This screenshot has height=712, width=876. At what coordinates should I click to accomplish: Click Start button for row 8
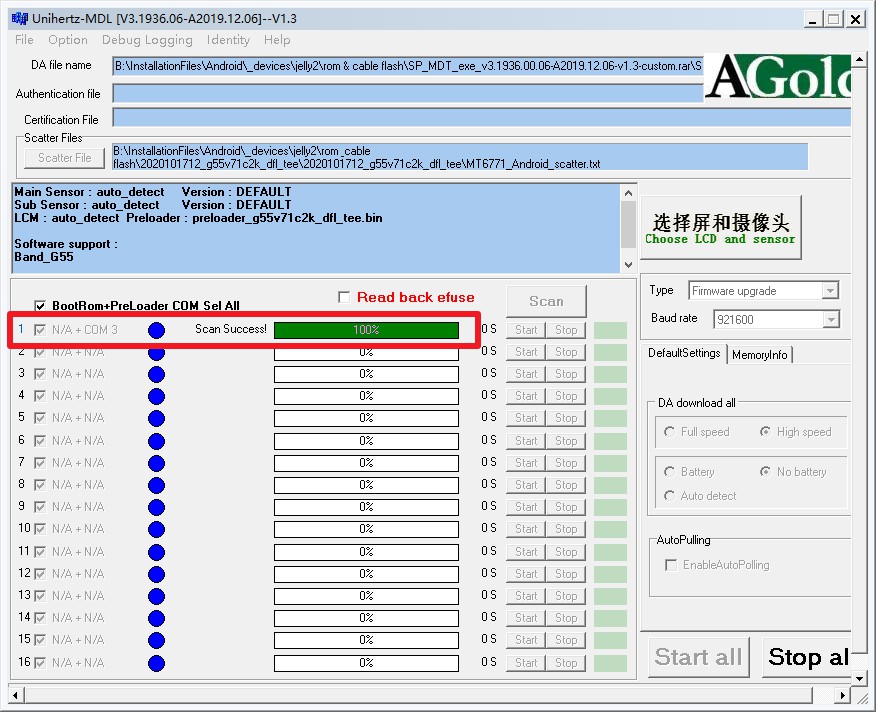click(x=526, y=485)
